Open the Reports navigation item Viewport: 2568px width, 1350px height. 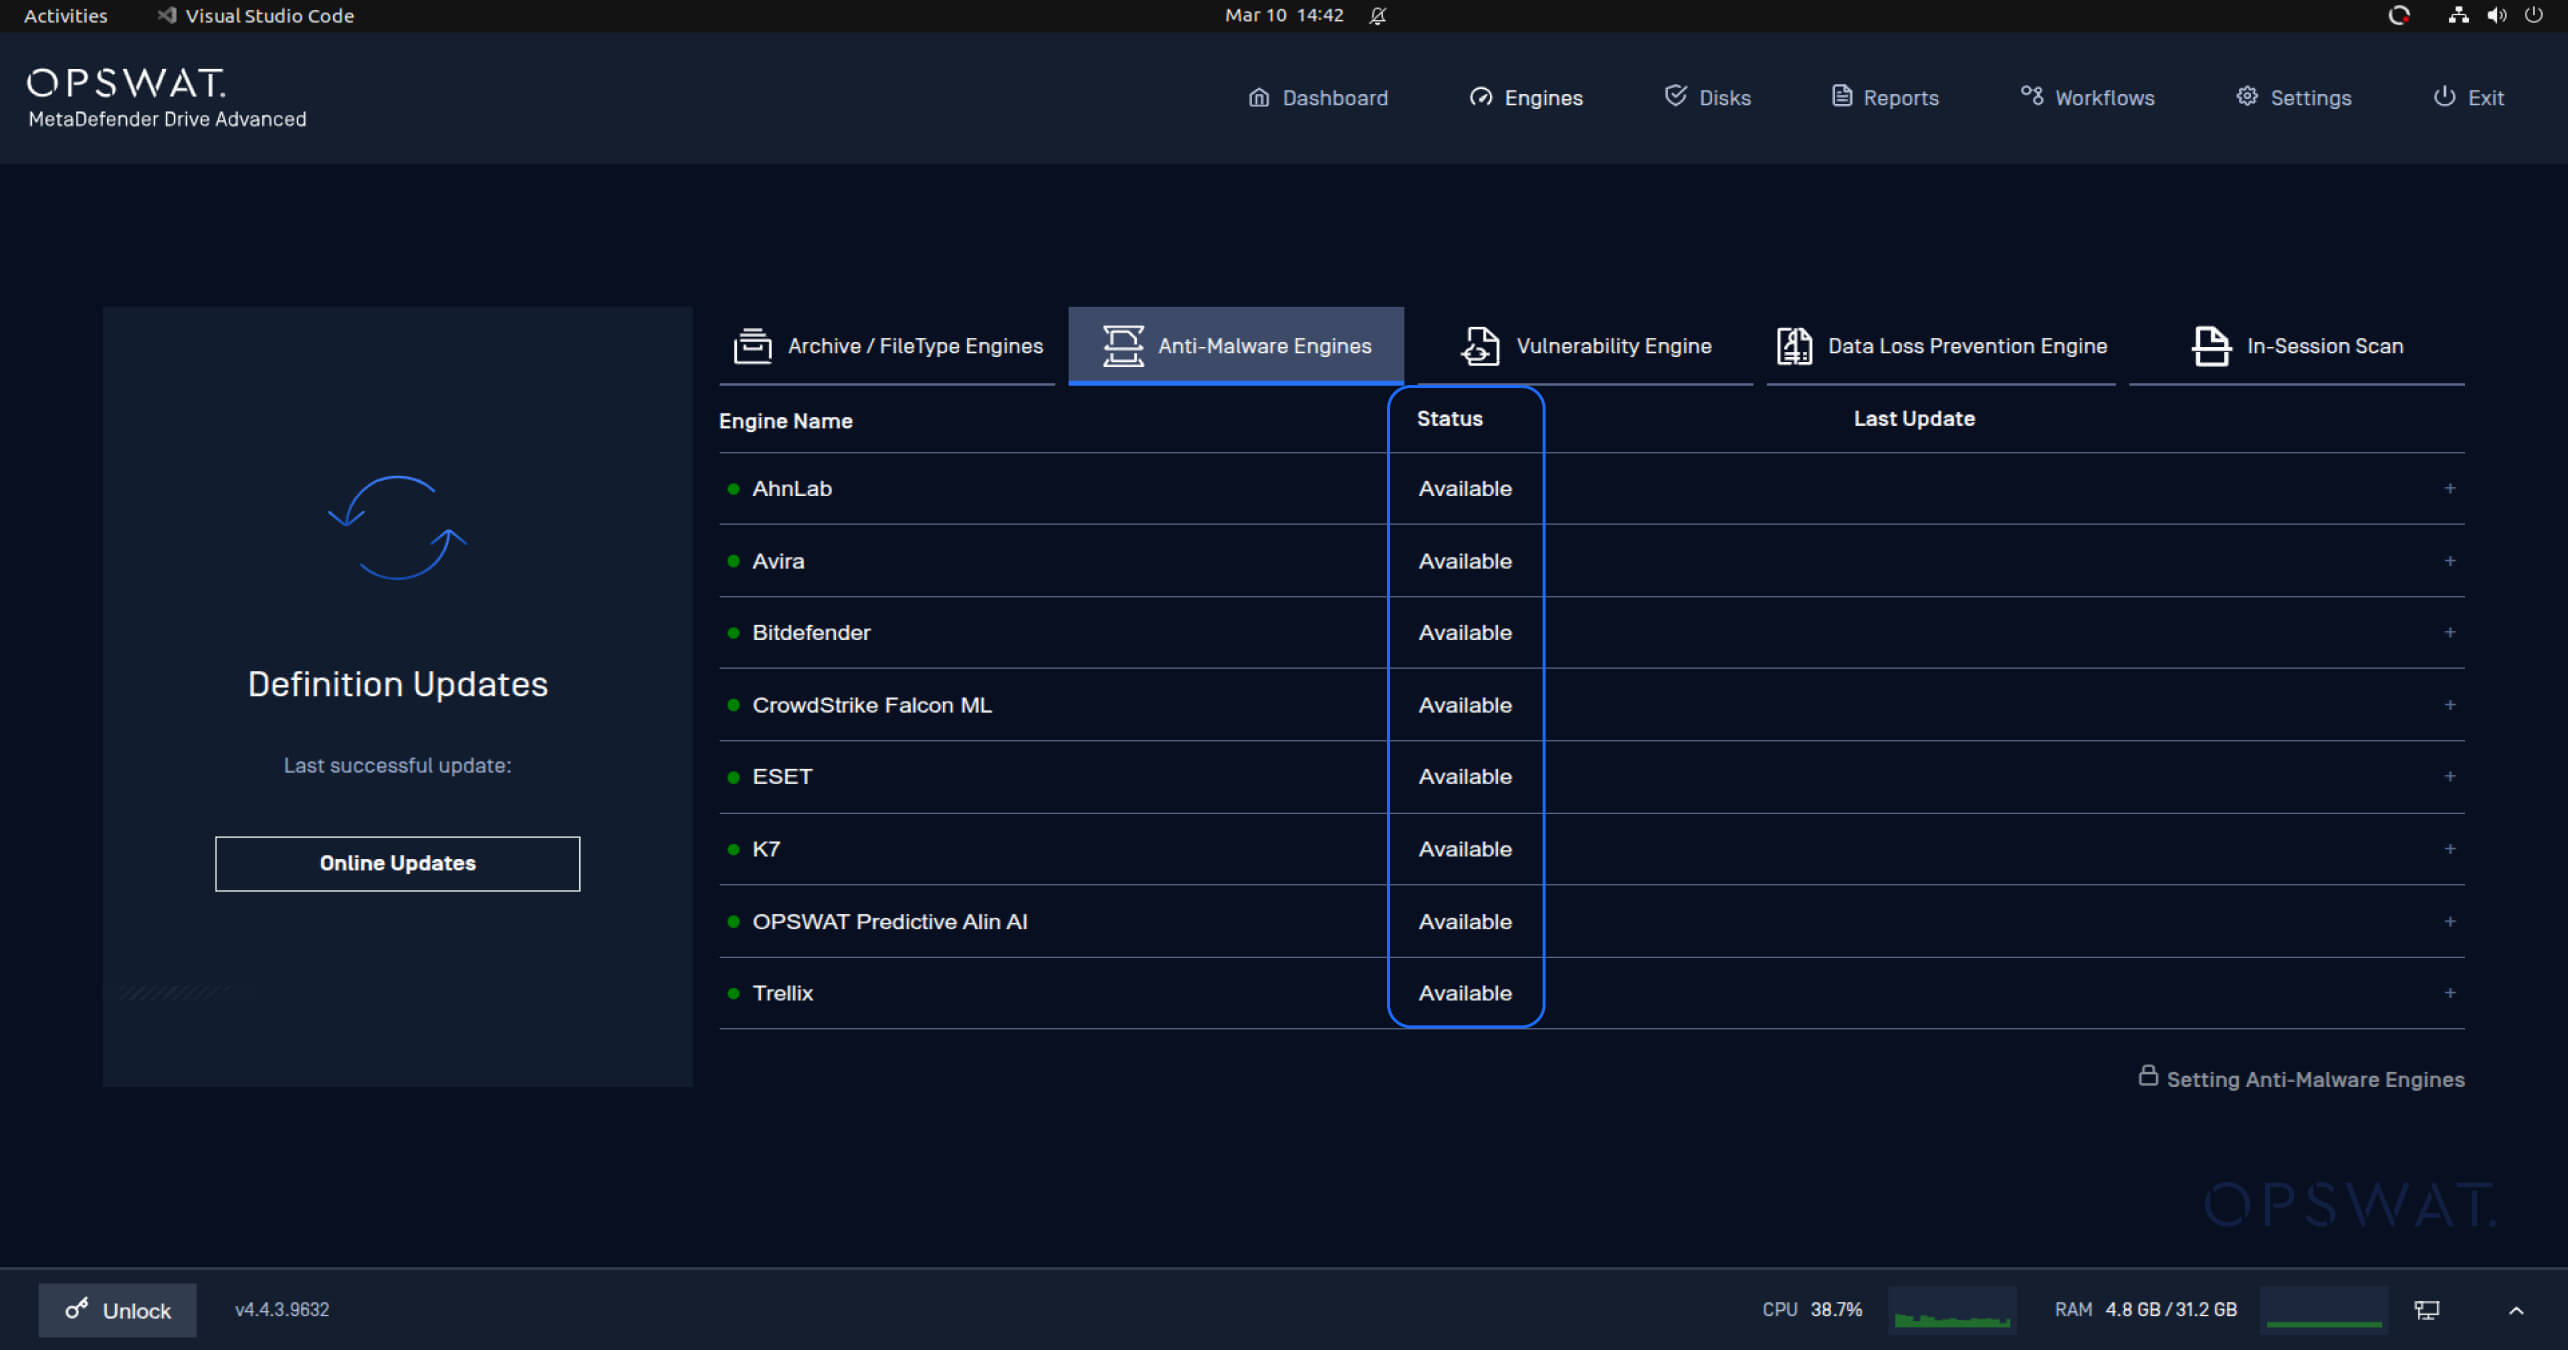pos(1885,97)
